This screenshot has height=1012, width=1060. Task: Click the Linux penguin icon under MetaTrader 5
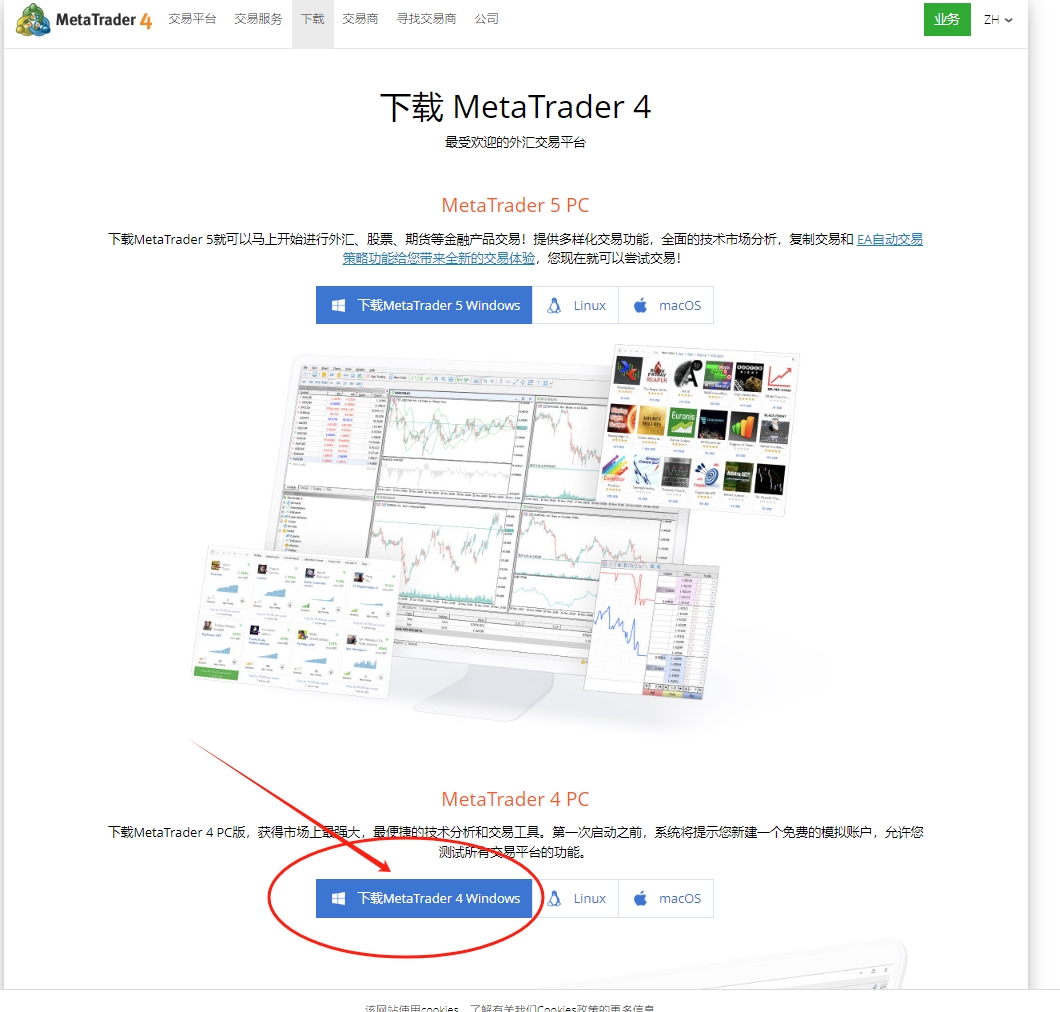point(554,306)
